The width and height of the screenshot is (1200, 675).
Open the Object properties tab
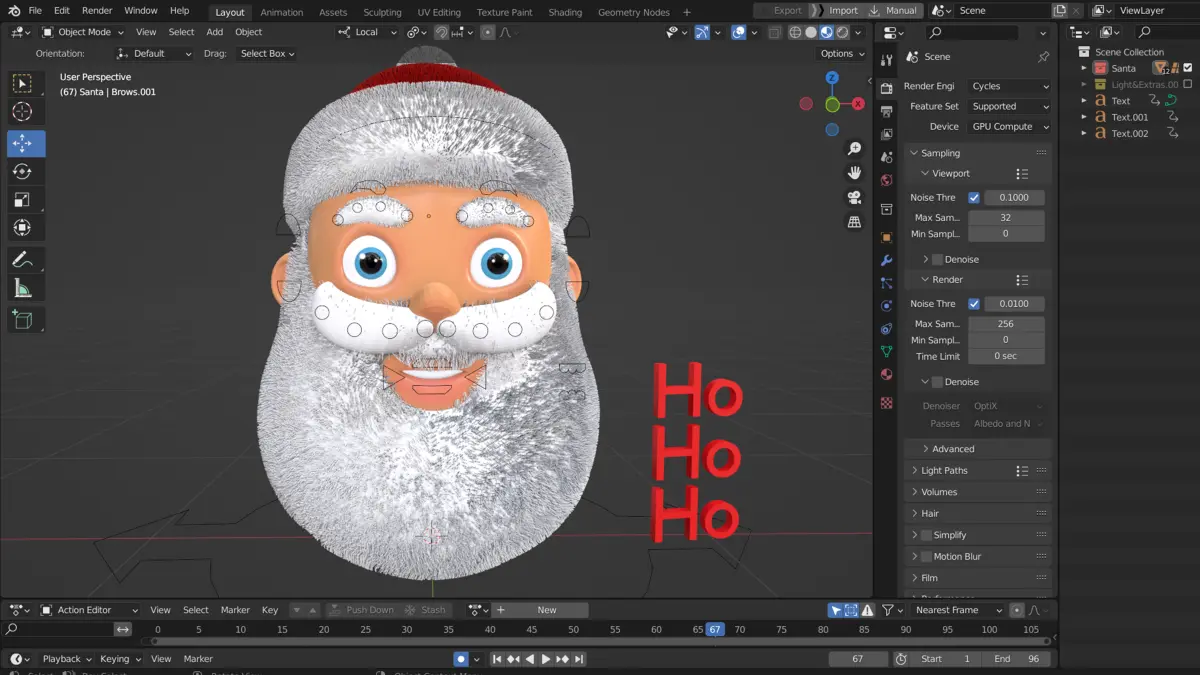(x=886, y=238)
